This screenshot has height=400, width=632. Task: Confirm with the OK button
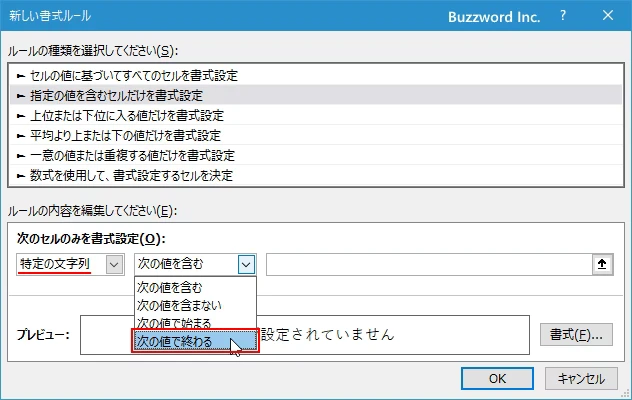point(497,379)
